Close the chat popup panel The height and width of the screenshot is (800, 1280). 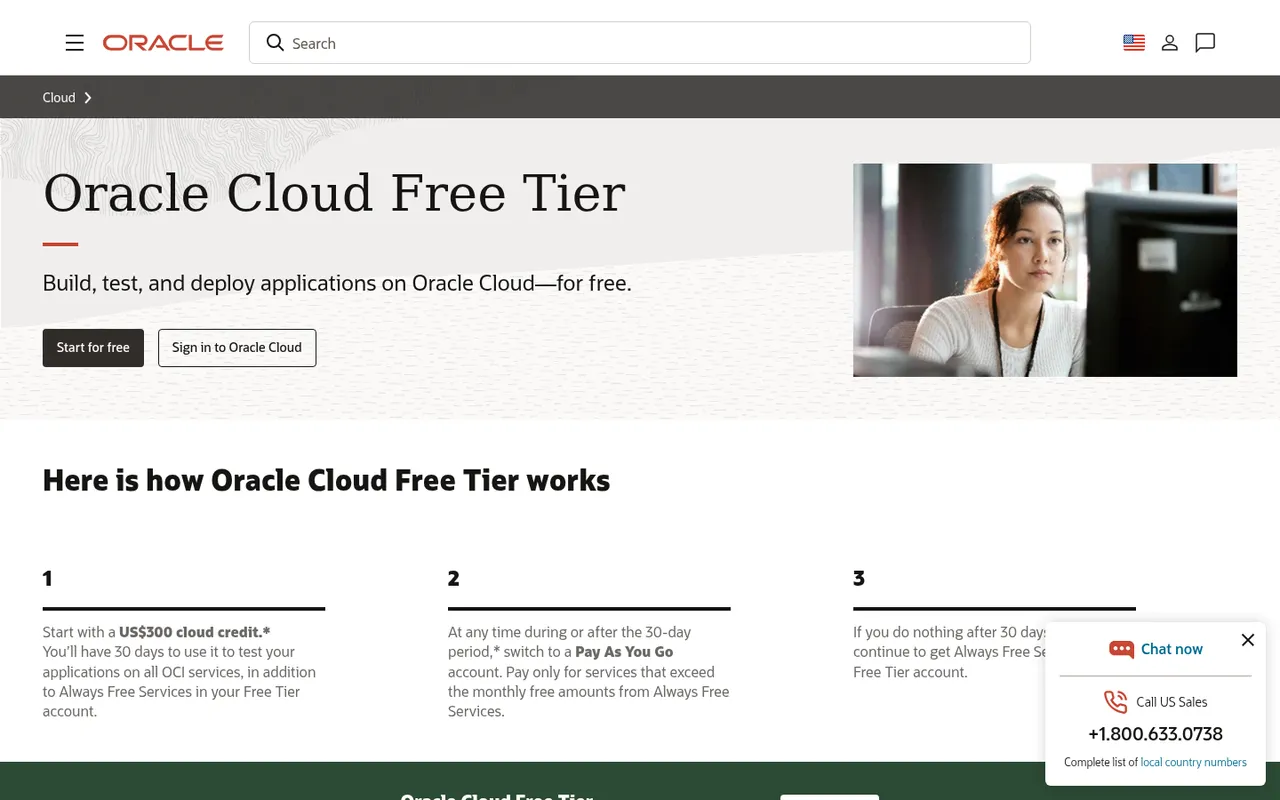pos(1248,640)
